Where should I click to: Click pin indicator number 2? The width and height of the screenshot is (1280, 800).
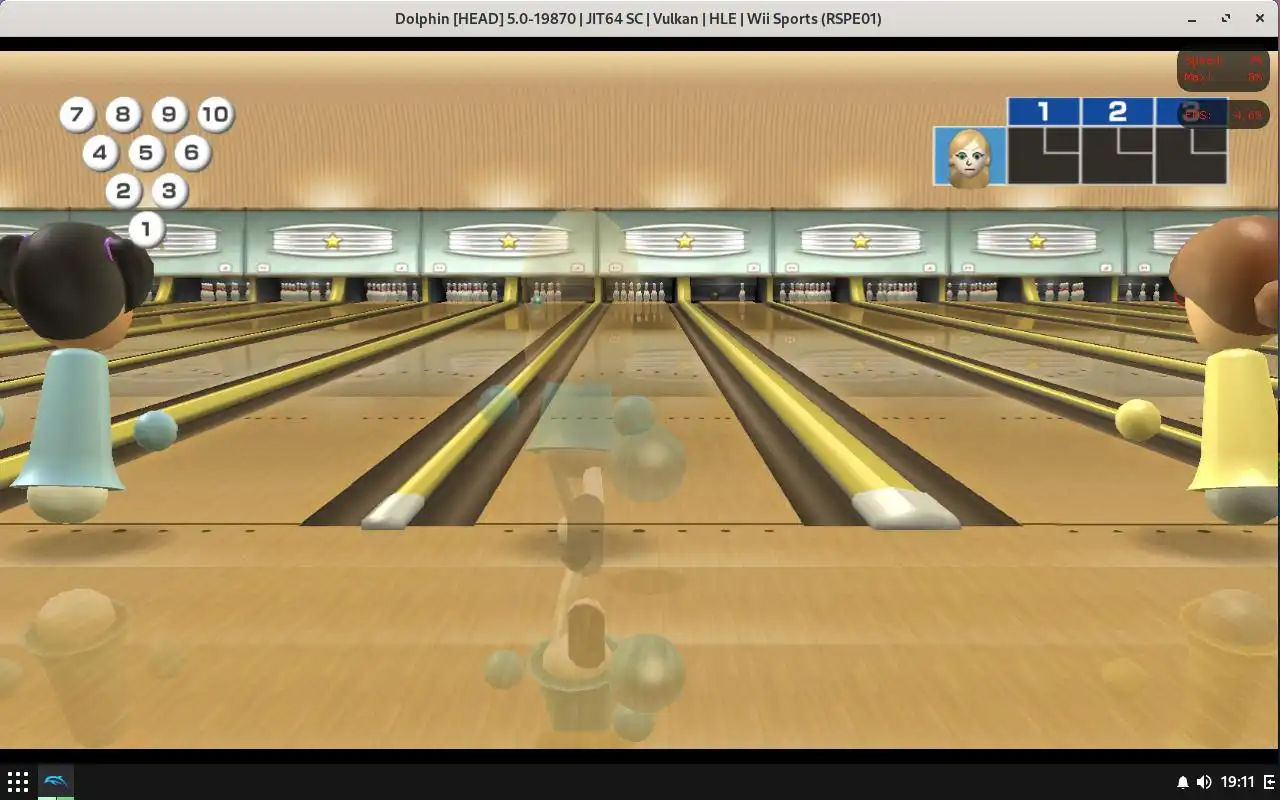pos(123,191)
